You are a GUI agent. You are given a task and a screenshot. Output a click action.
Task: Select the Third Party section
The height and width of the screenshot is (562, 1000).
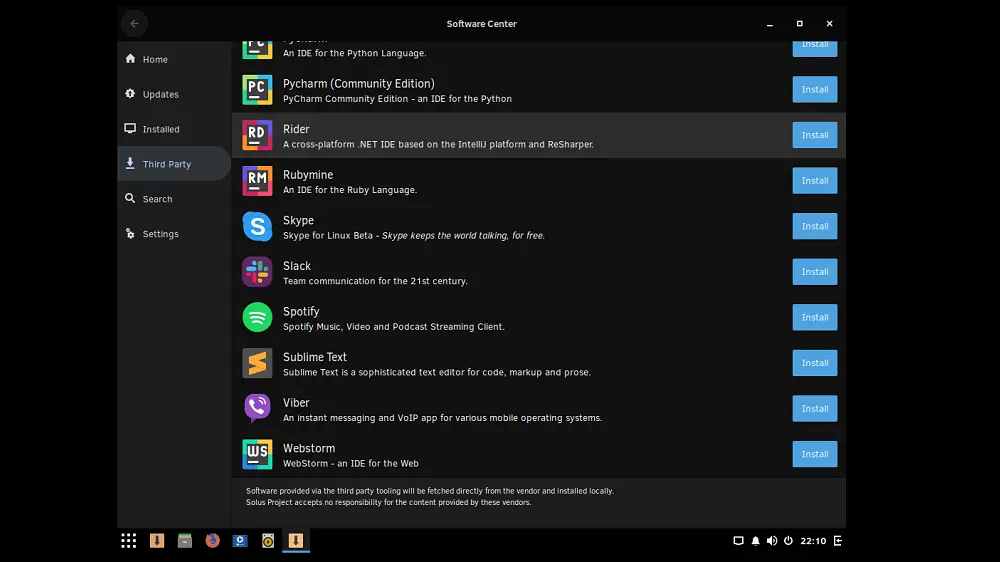click(x=173, y=164)
